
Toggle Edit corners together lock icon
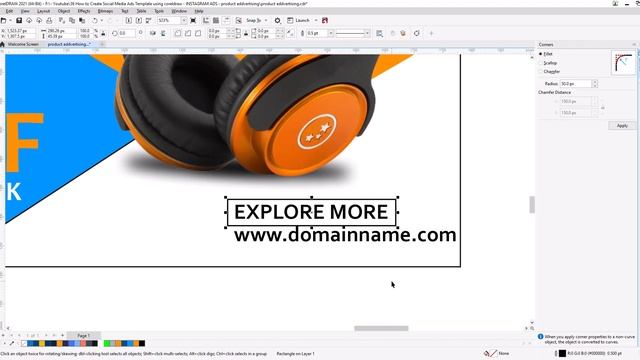click(246, 33)
